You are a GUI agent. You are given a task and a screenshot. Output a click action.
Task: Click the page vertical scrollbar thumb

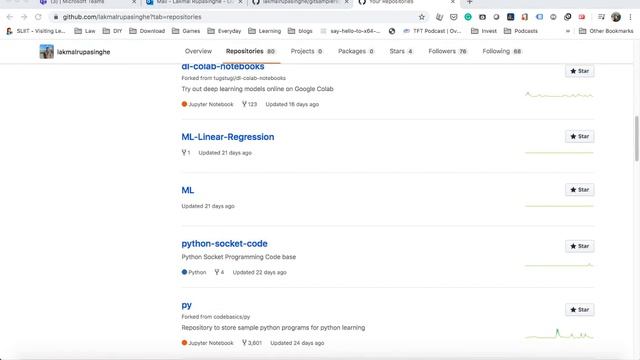click(x=636, y=139)
